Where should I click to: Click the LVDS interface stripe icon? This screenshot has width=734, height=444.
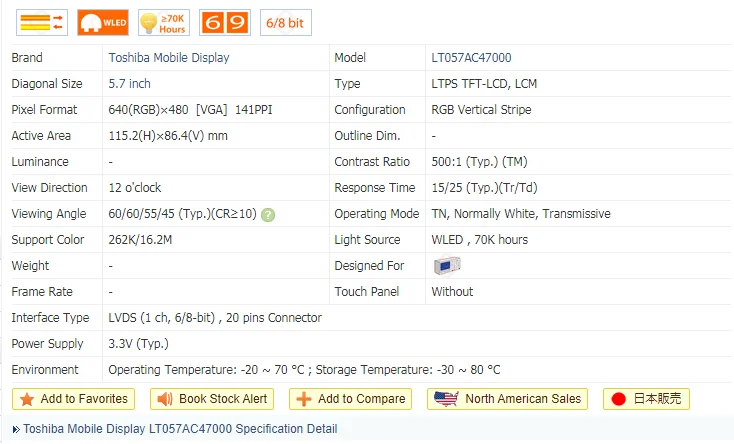click(x=42, y=22)
